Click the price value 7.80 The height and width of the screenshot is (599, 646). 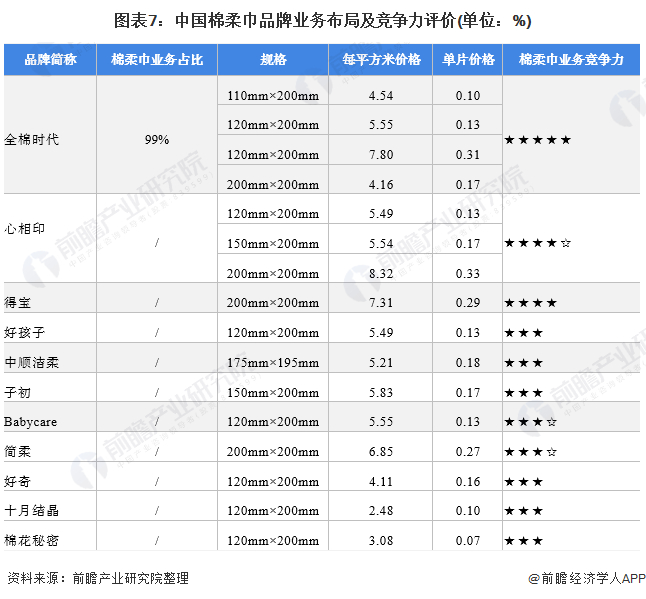pos(381,155)
